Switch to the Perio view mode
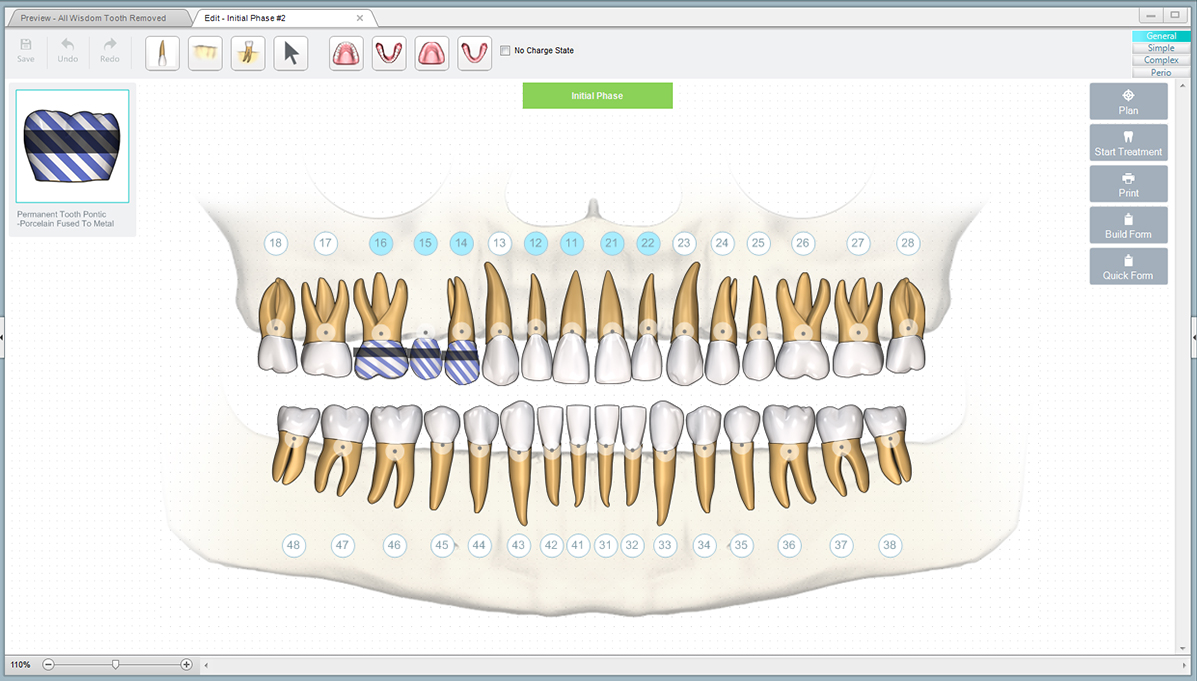1197x681 pixels. coord(1160,72)
